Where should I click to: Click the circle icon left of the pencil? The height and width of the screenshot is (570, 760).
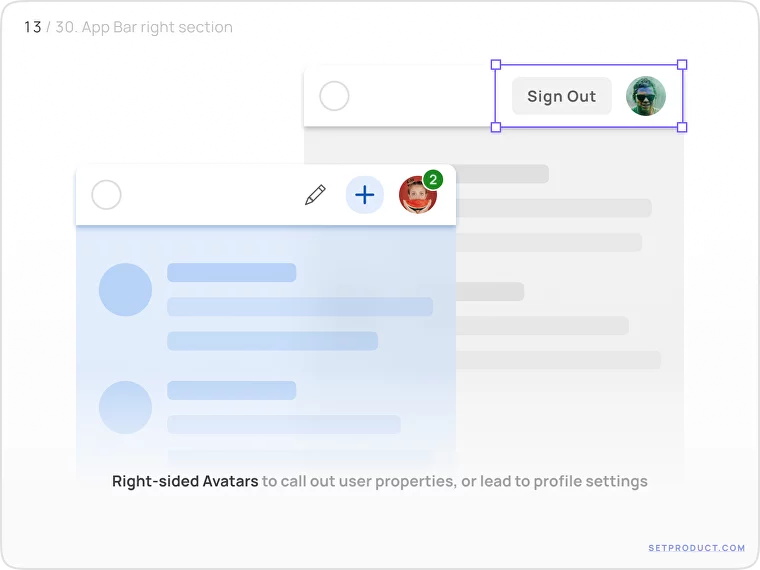coord(106,195)
